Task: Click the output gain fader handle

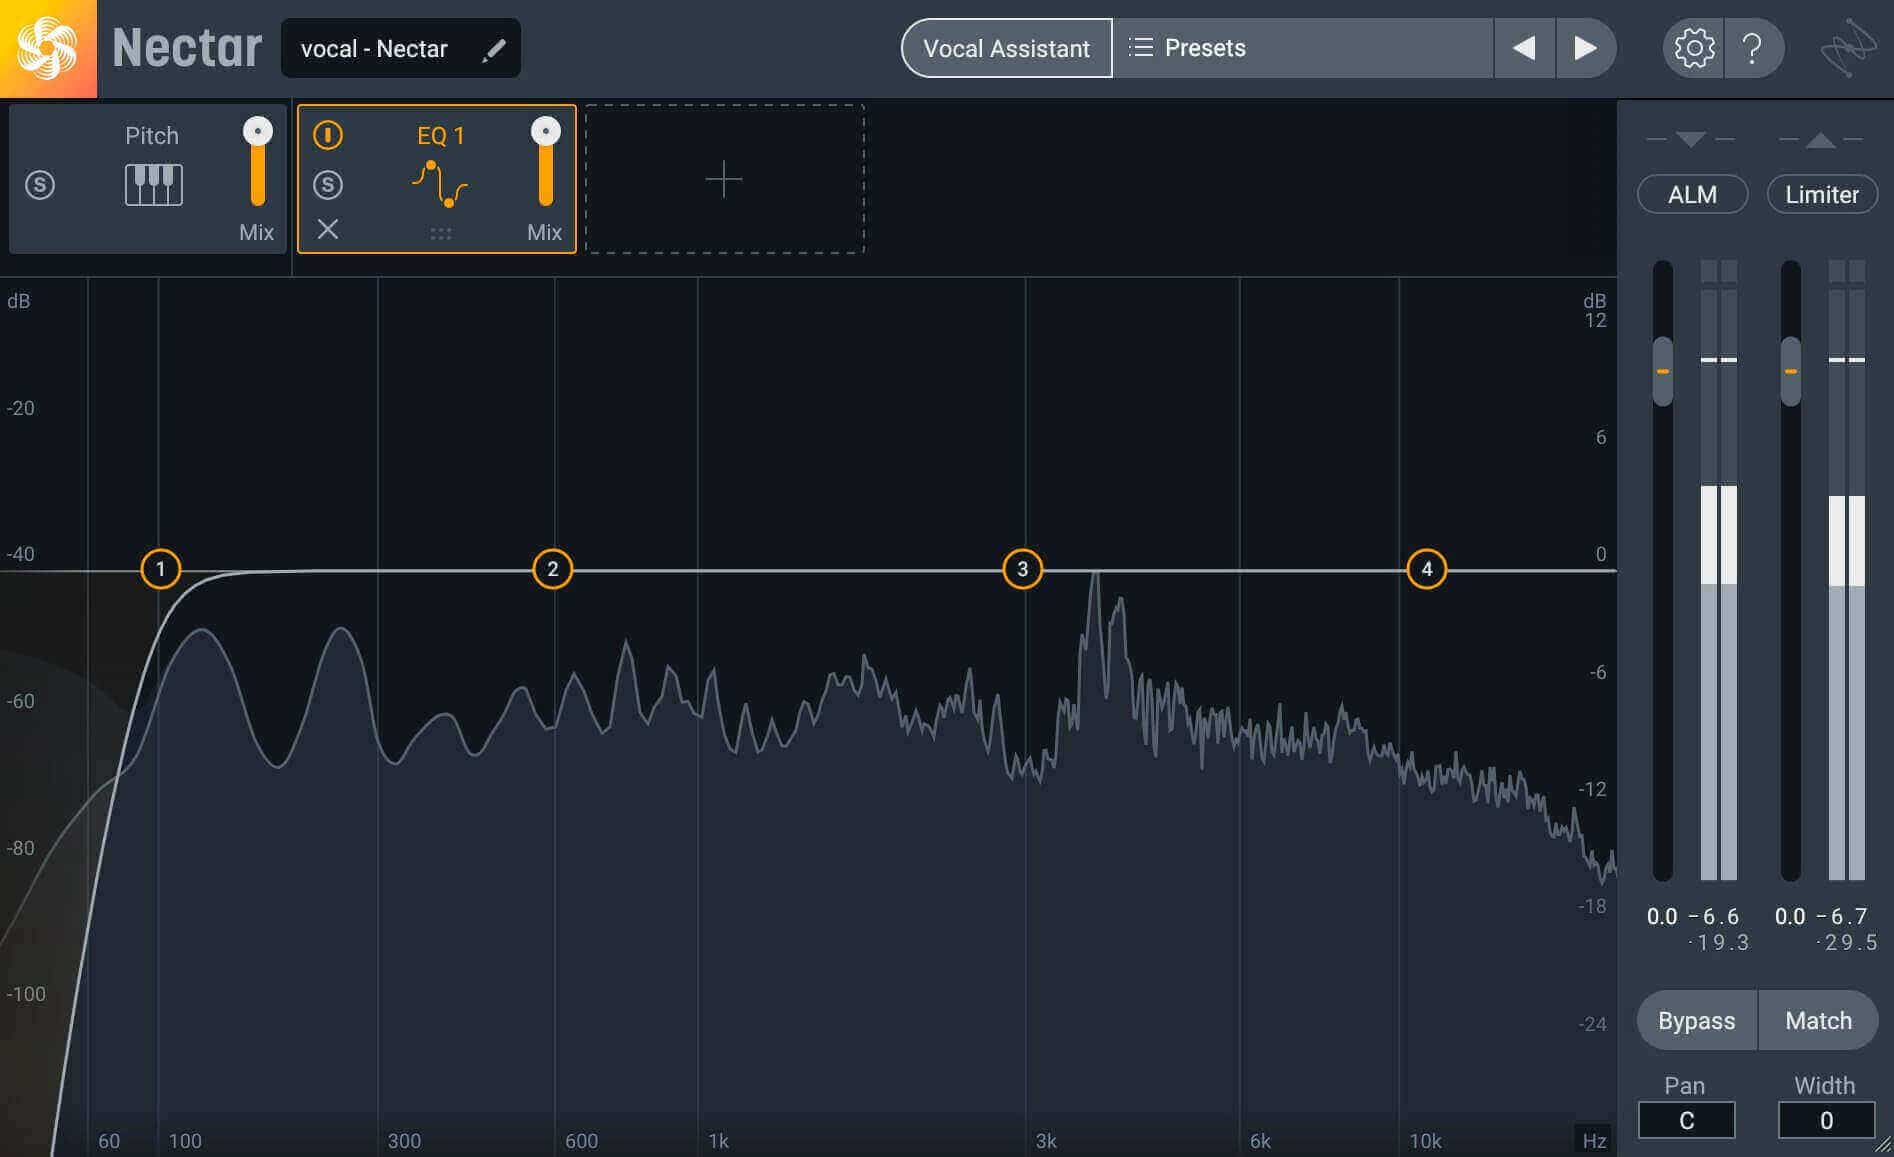Action: pyautogui.click(x=1791, y=371)
